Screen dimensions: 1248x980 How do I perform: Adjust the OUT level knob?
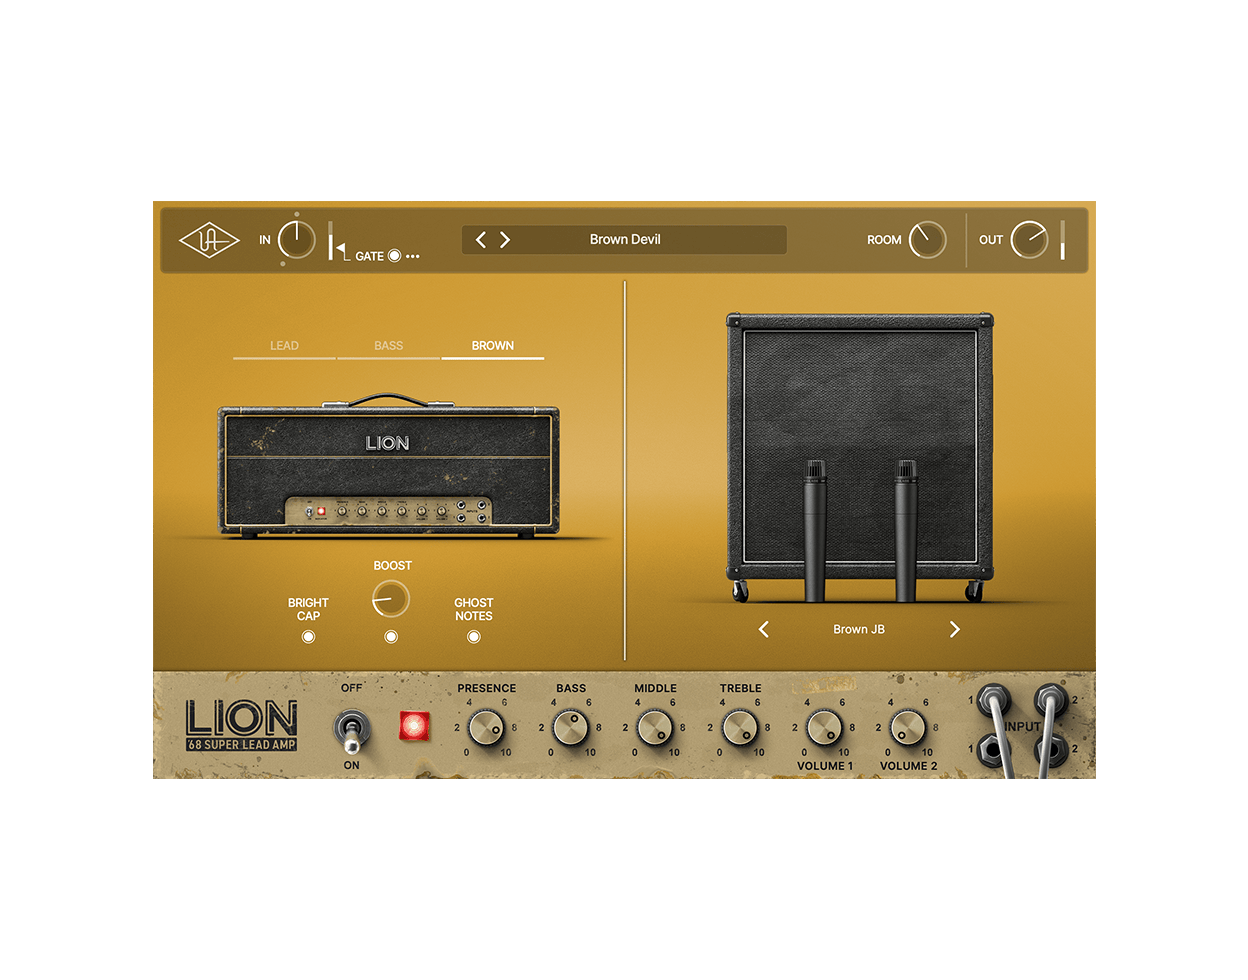[1030, 238]
